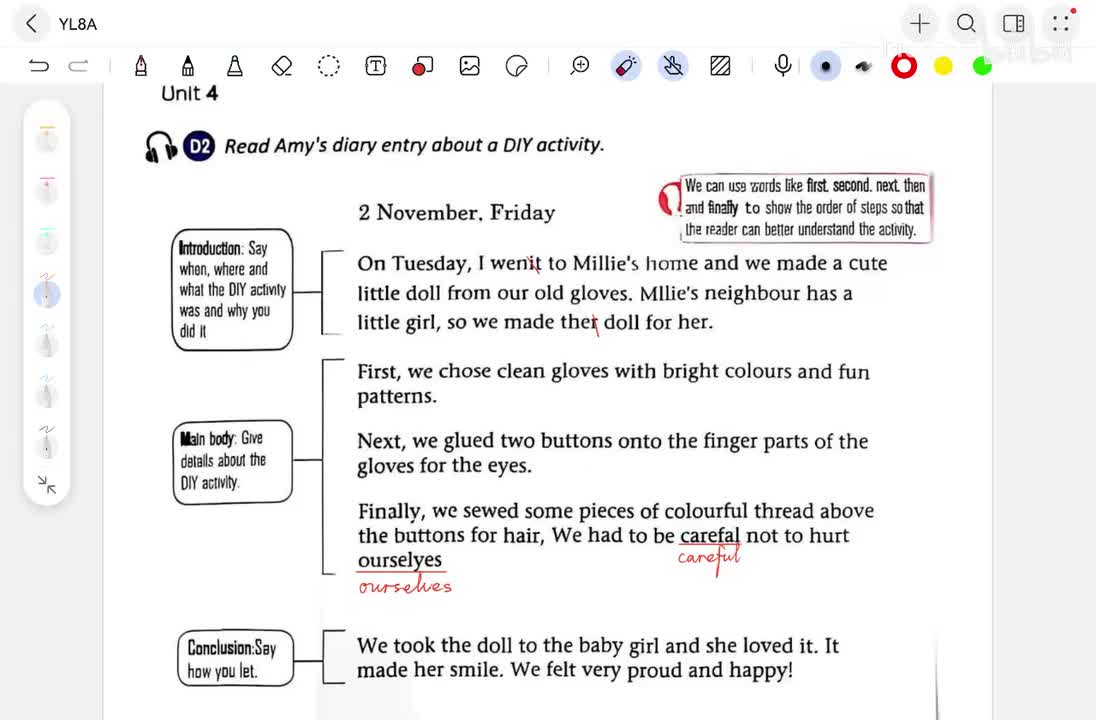
Task: Select the shapes tool
Action: 422,66
